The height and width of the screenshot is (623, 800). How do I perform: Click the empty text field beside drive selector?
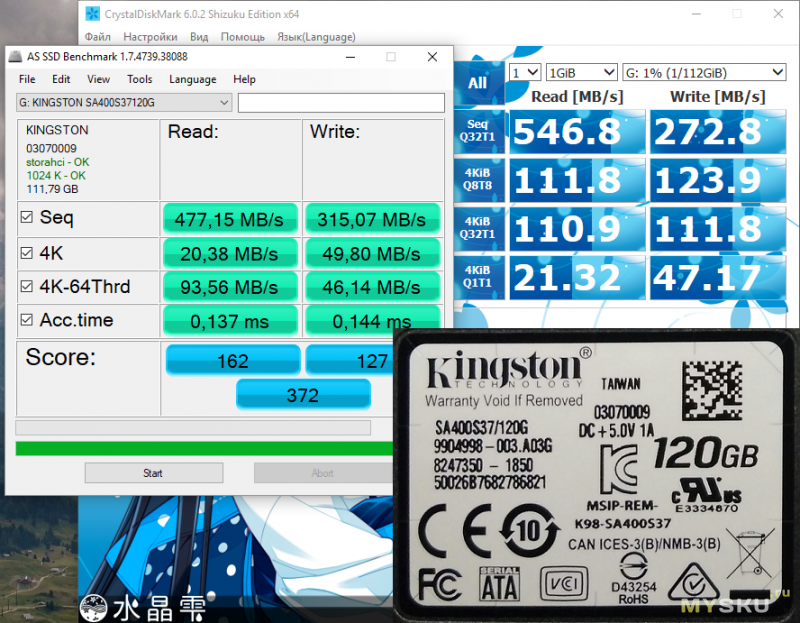341,103
